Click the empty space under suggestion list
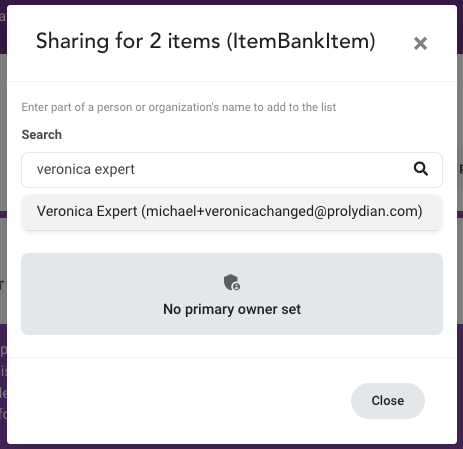Image resolution: width=463 pixels, height=449 pixels. click(232, 241)
